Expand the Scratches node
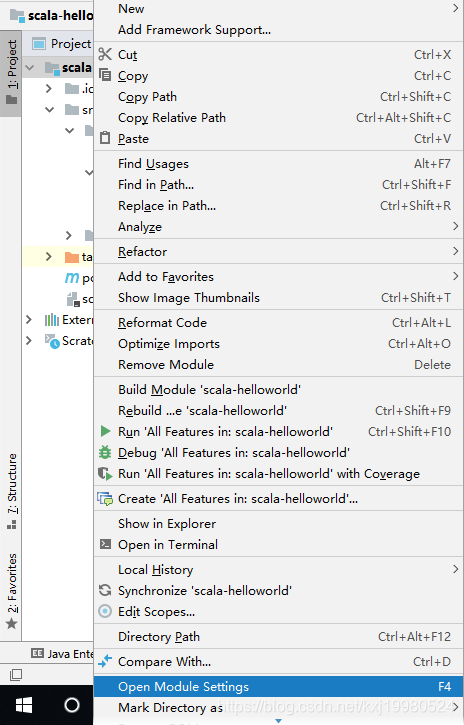Image resolution: width=464 pixels, height=725 pixels. pyautogui.click(x=29, y=340)
